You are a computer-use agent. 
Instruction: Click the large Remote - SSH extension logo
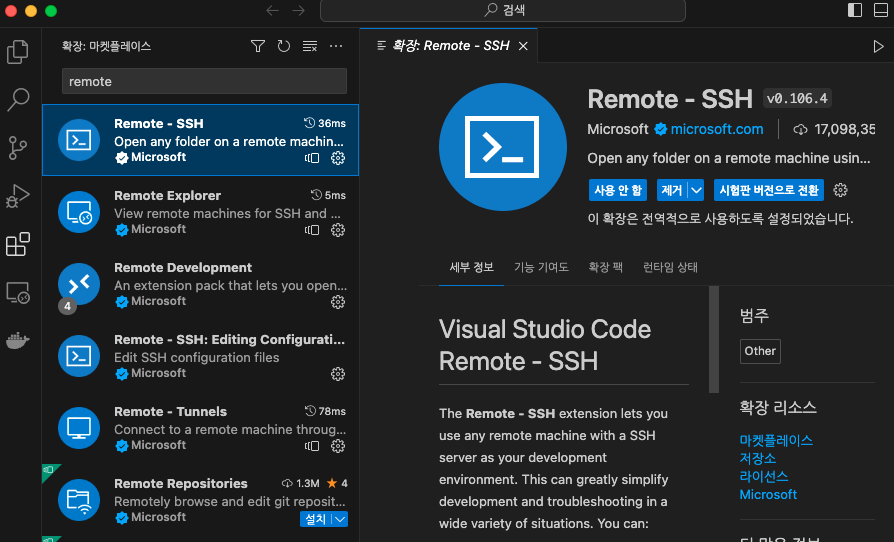coord(502,147)
